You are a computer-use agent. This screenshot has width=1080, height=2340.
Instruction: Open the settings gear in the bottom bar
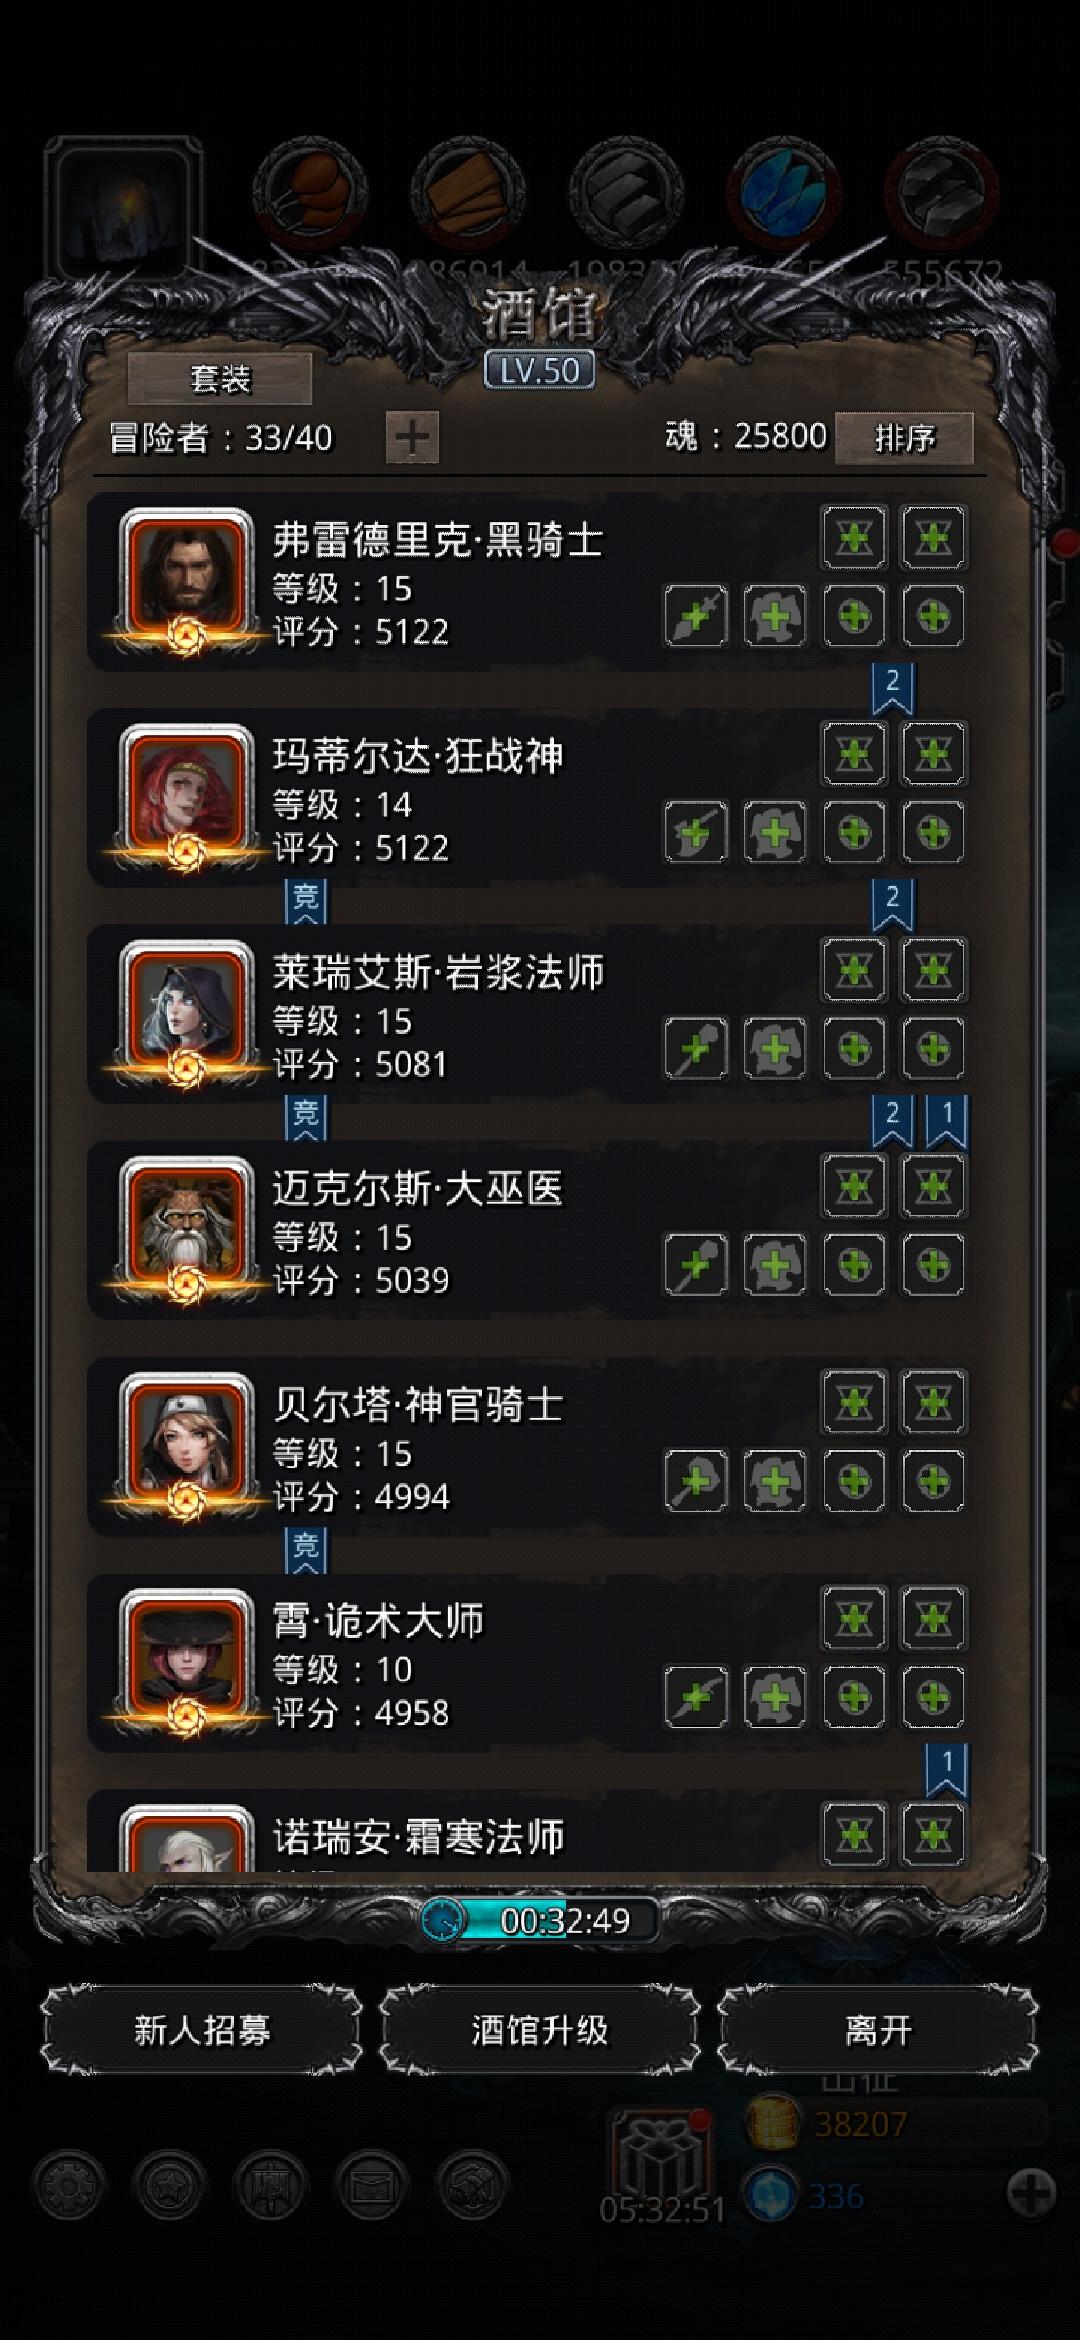tap(69, 2187)
